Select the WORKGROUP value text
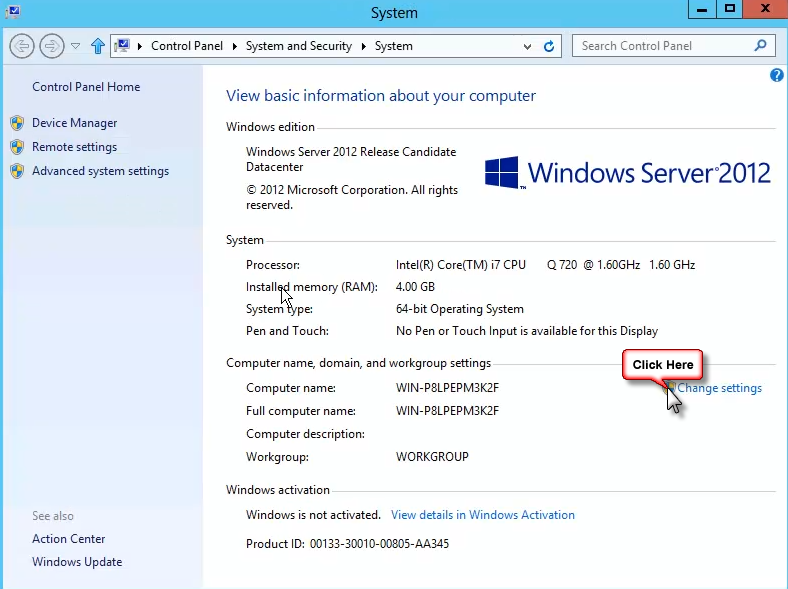The height and width of the screenshot is (589, 788). point(432,457)
